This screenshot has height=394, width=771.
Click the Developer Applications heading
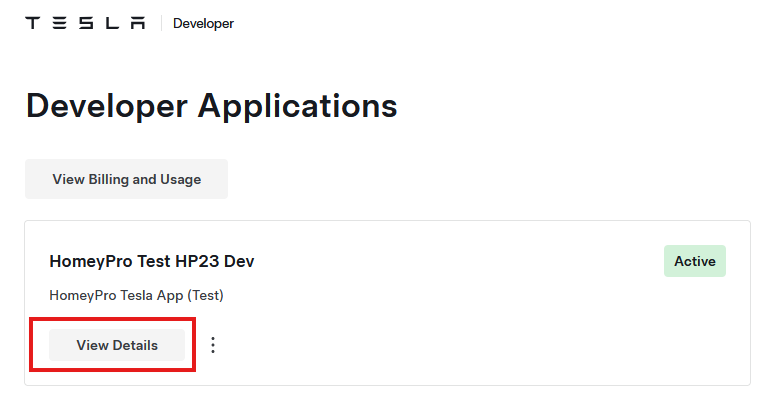[211, 106]
